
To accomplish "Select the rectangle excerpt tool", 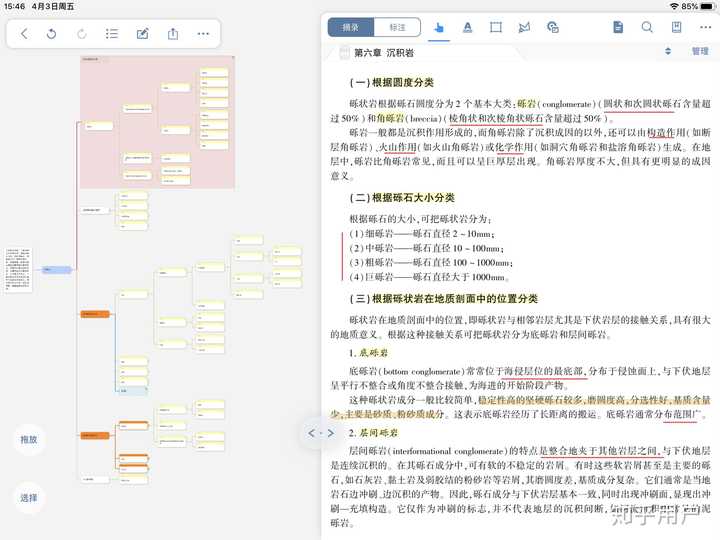I will tap(496, 28).
